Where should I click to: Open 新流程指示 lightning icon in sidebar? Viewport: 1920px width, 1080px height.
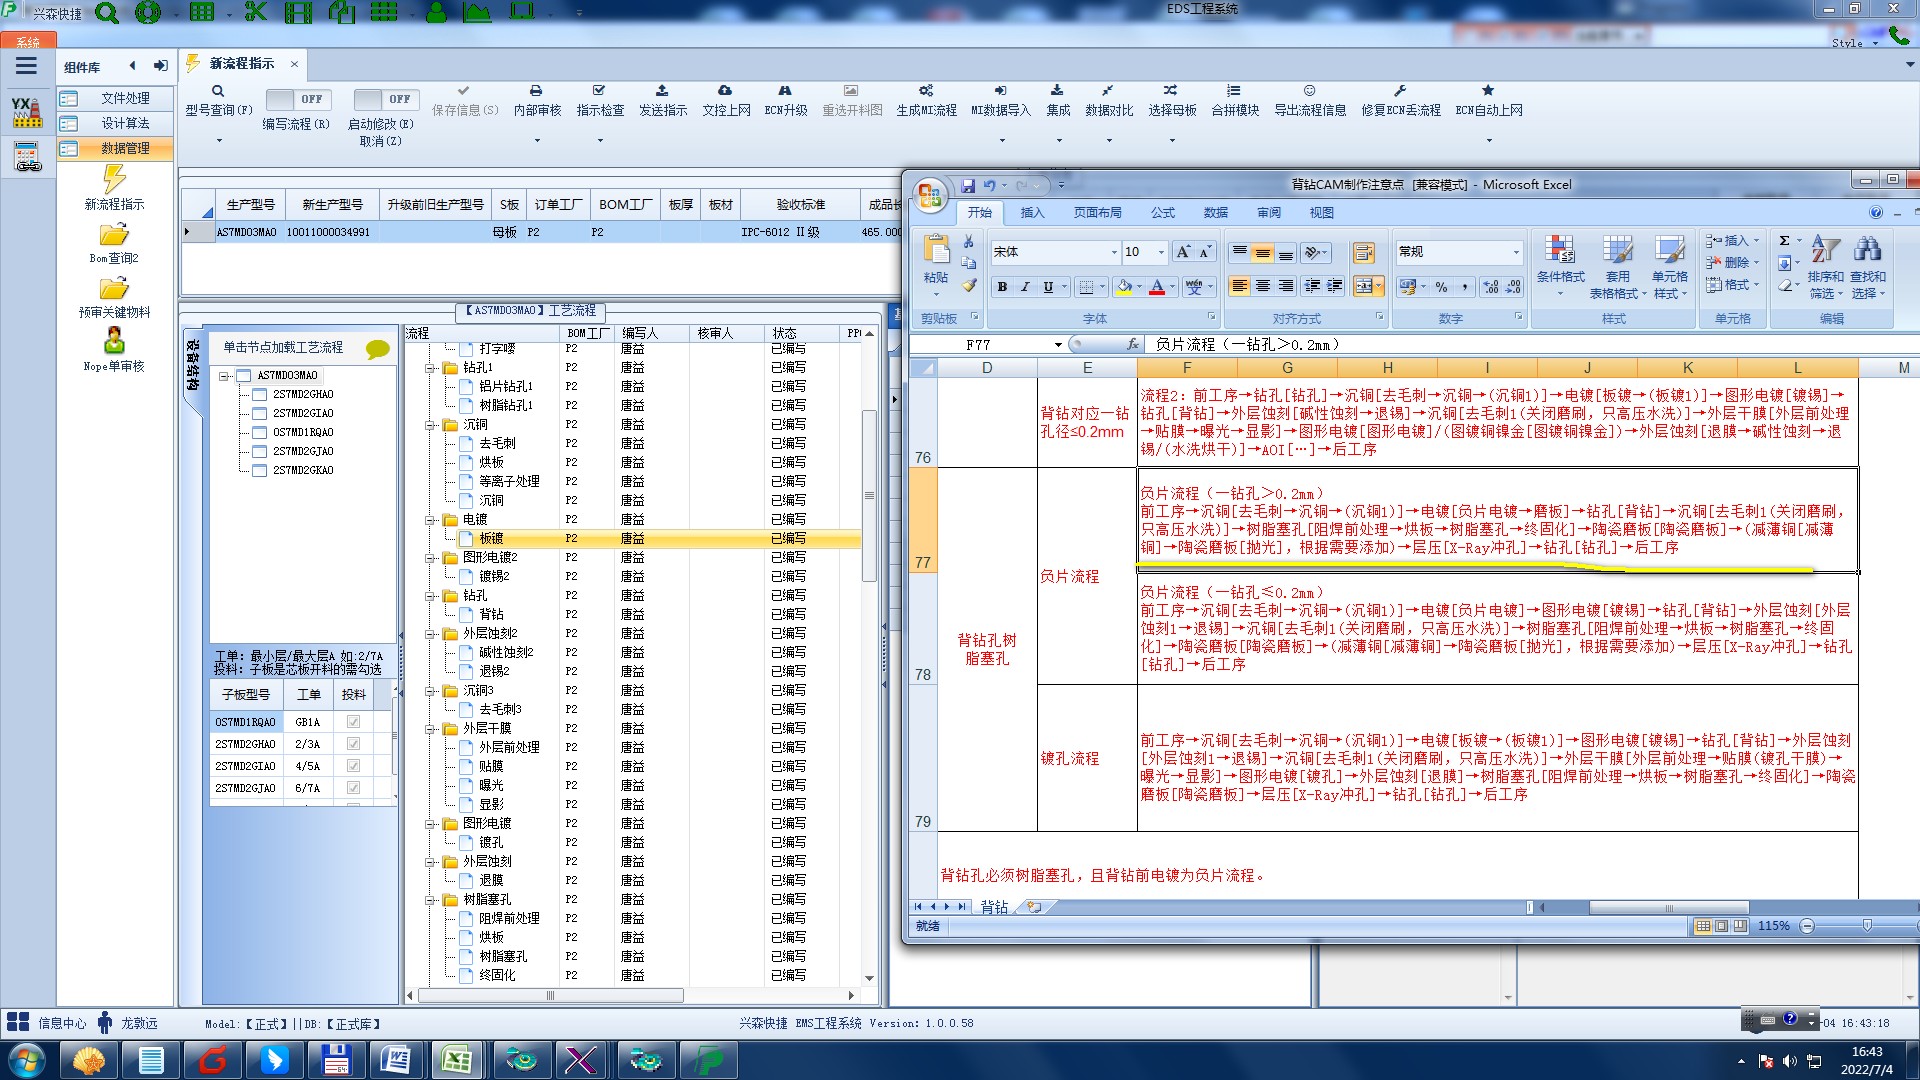(x=114, y=180)
